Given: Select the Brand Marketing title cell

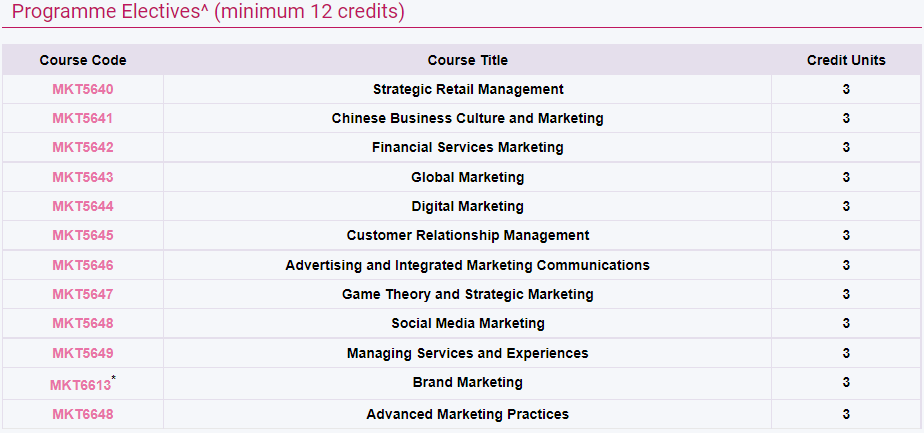Looking at the screenshot, I should point(467,382).
